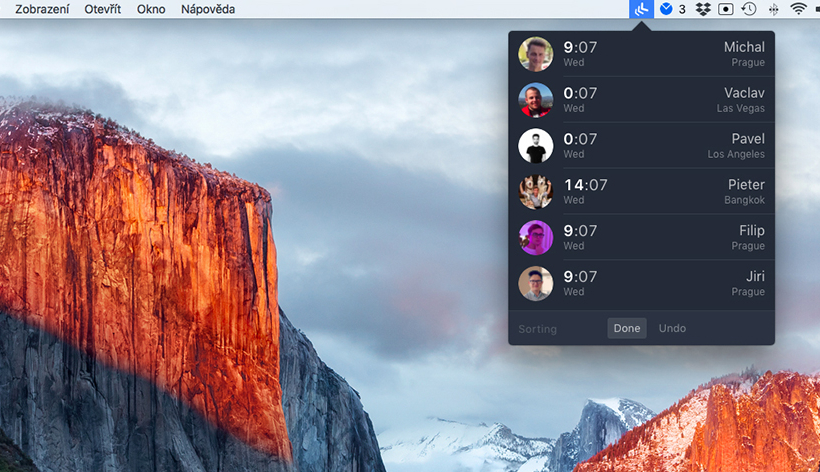Open the Otevřít menu
This screenshot has width=820, height=472.
[x=103, y=9]
